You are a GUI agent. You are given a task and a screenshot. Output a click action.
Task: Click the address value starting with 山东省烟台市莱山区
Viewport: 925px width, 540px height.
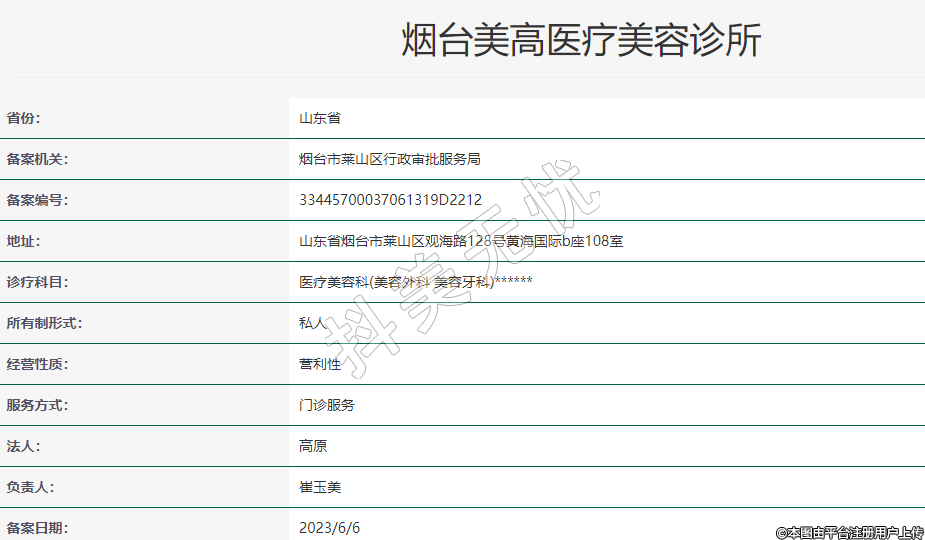tap(461, 241)
